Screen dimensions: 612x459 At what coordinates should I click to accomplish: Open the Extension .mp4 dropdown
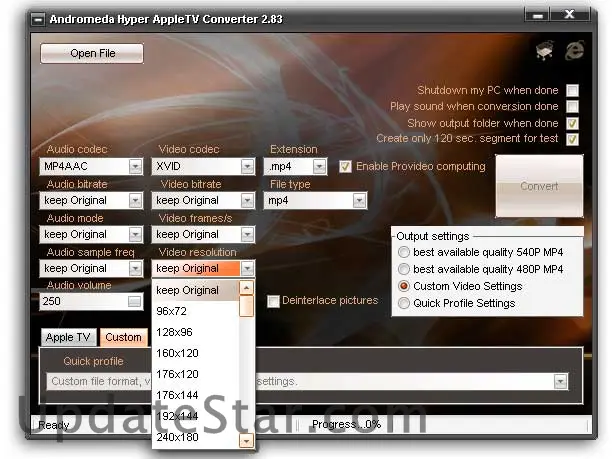pyautogui.click(x=319, y=167)
